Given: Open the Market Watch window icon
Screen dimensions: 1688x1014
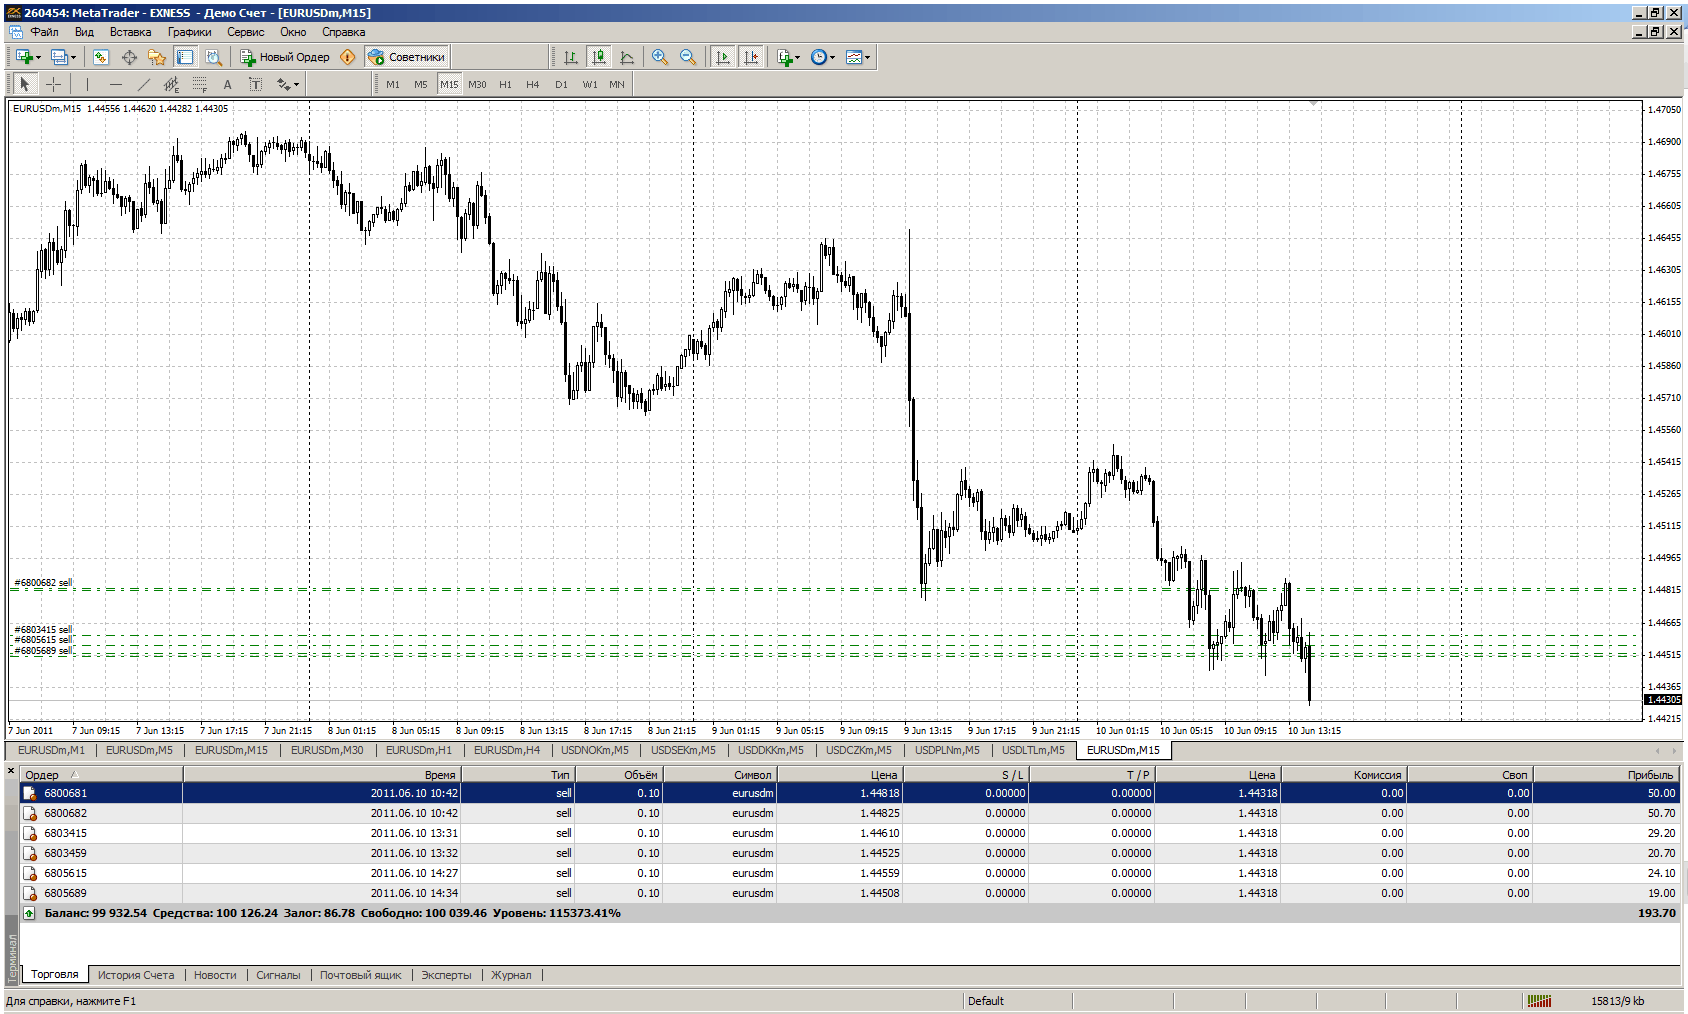Looking at the screenshot, I should 101,57.
